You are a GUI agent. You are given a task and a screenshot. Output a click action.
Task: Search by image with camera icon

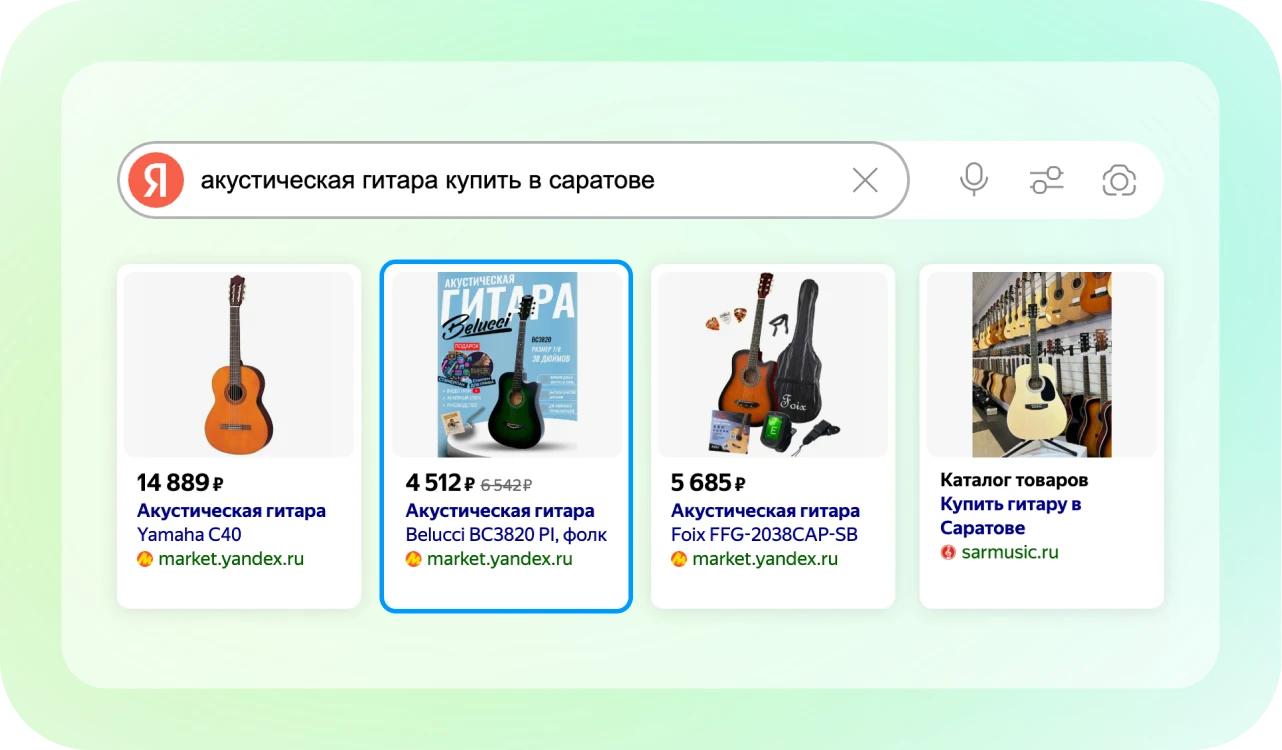pyautogui.click(x=1119, y=180)
